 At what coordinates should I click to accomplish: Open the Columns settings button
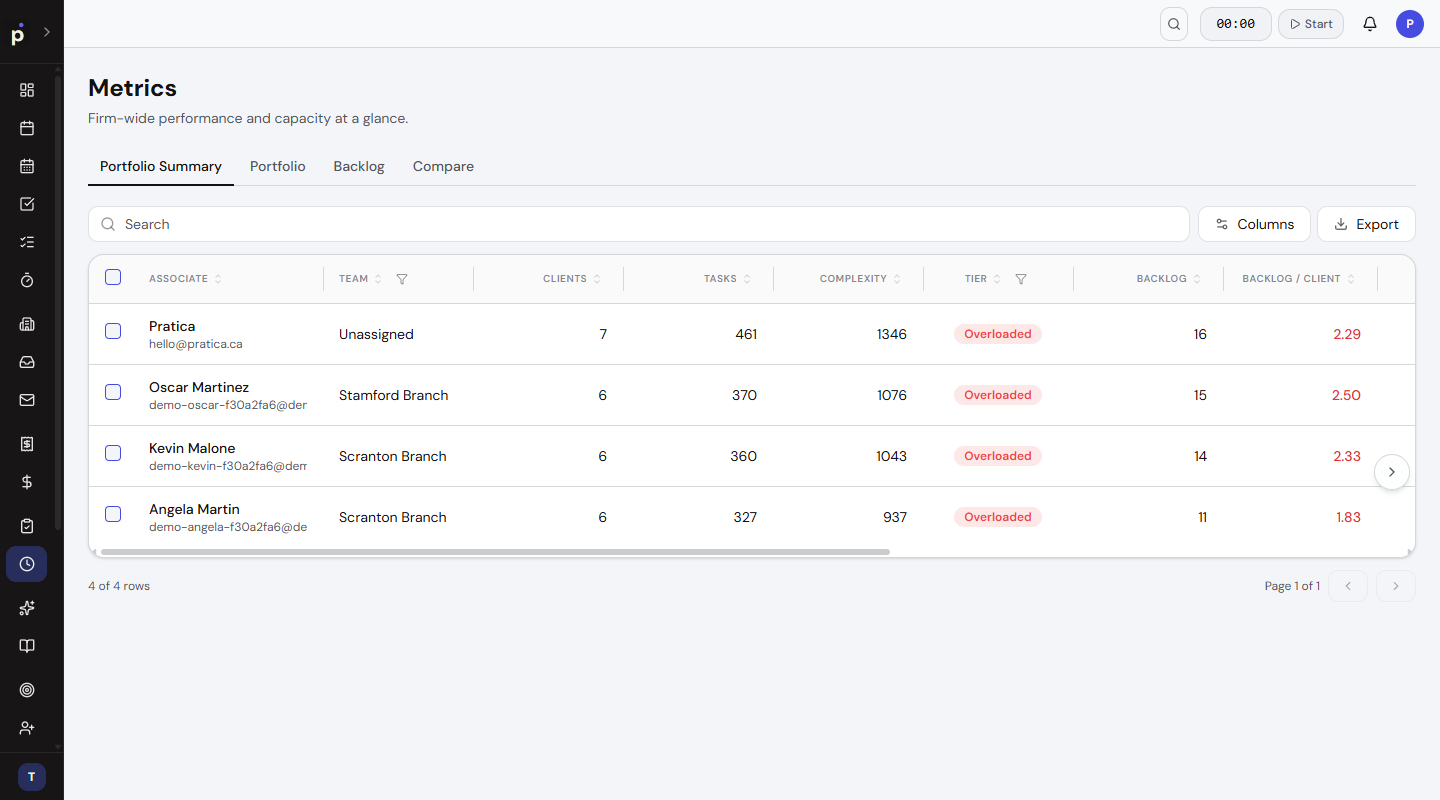[1255, 224]
